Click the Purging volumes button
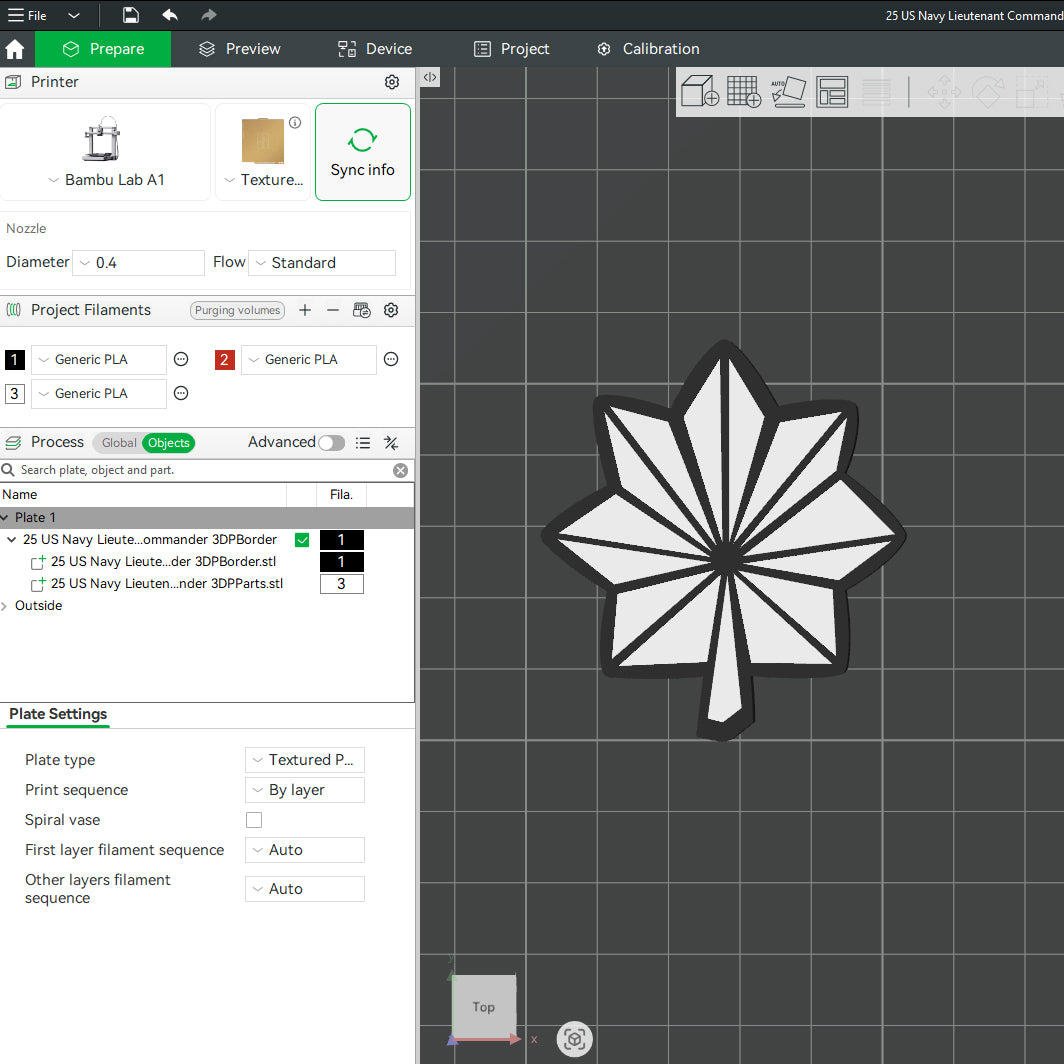Viewport: 1064px width, 1064px height. [238, 310]
